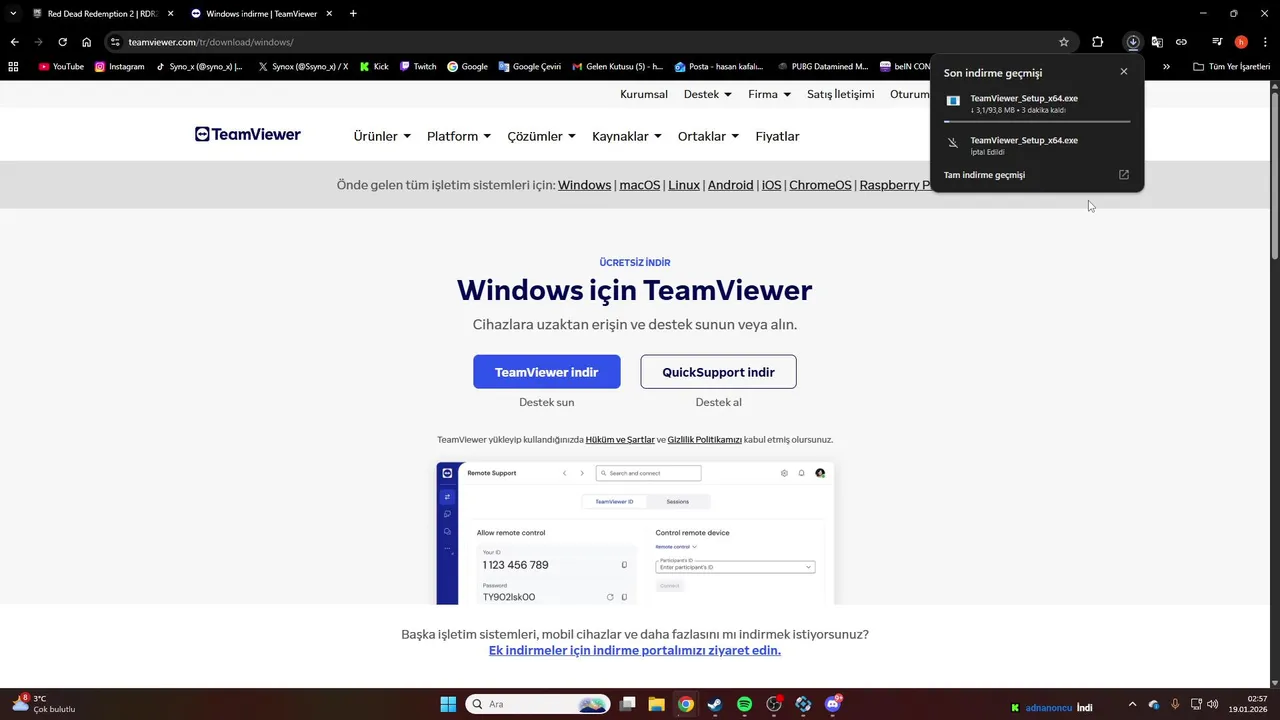Open the Google Çeviri bookmark
The height and width of the screenshot is (720, 1280).
coord(530,67)
